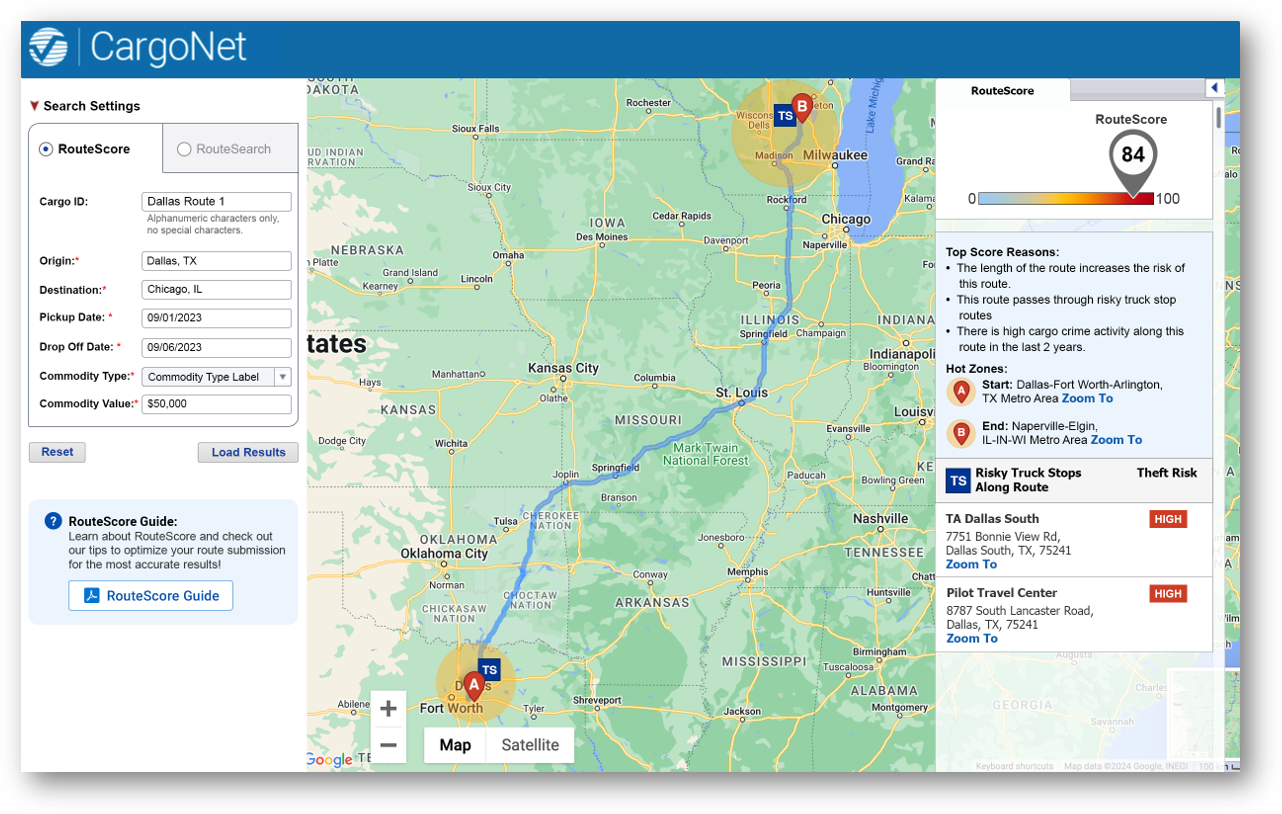The height and width of the screenshot is (814, 1282).
Task: Click the A origin marker near Fort Worth
Action: coord(474,685)
